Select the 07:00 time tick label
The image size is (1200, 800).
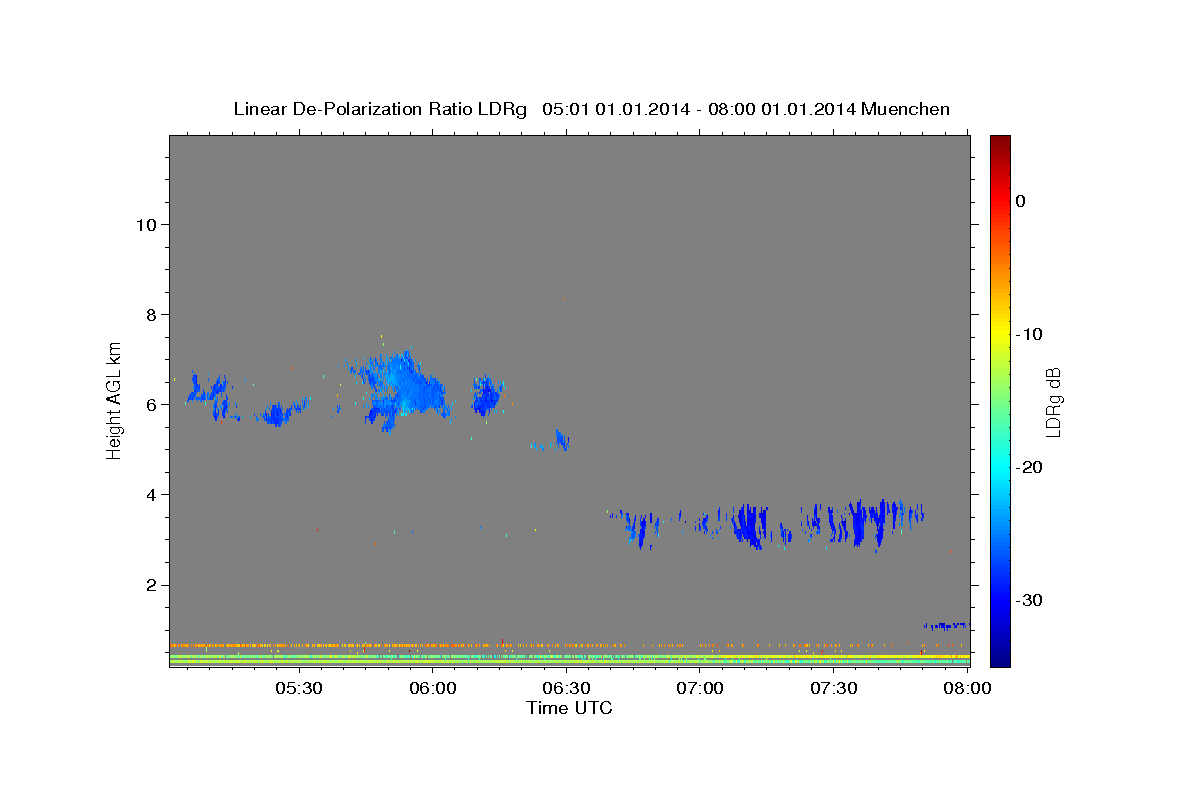[x=700, y=688]
